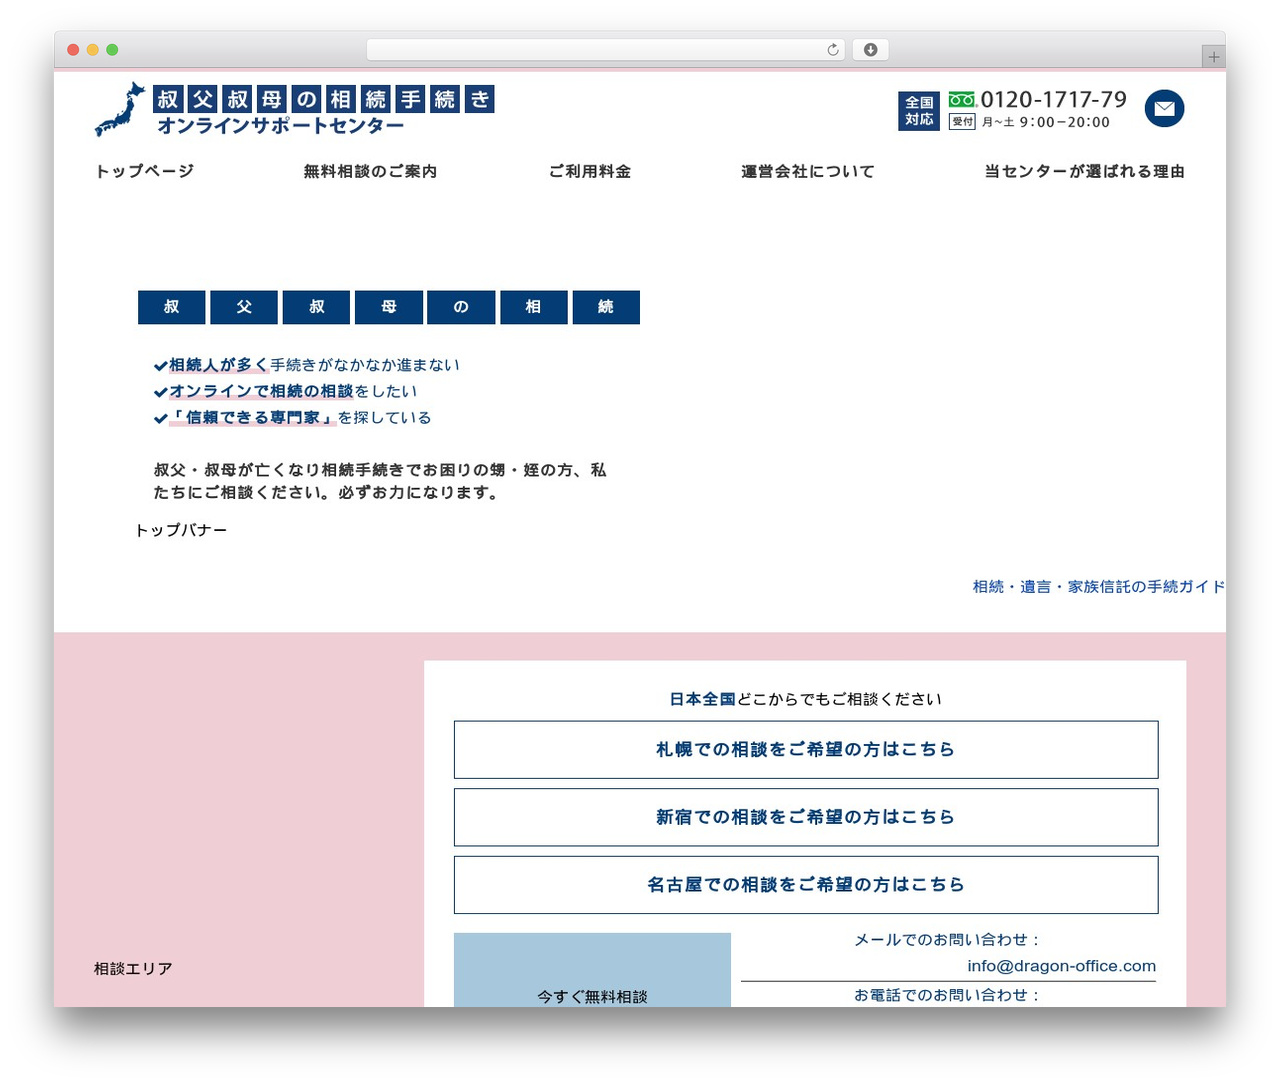Open トップページ menu item

coord(144,171)
